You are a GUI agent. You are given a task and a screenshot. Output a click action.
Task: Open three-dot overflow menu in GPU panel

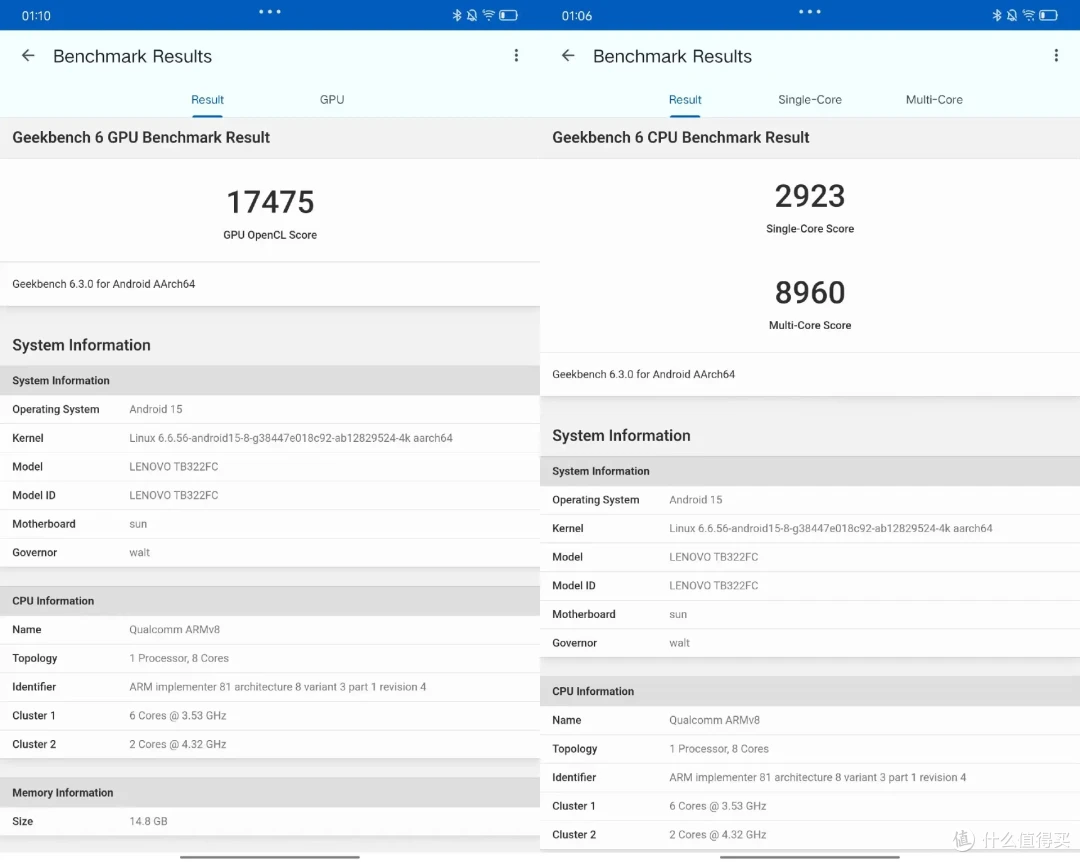pyautogui.click(x=516, y=56)
